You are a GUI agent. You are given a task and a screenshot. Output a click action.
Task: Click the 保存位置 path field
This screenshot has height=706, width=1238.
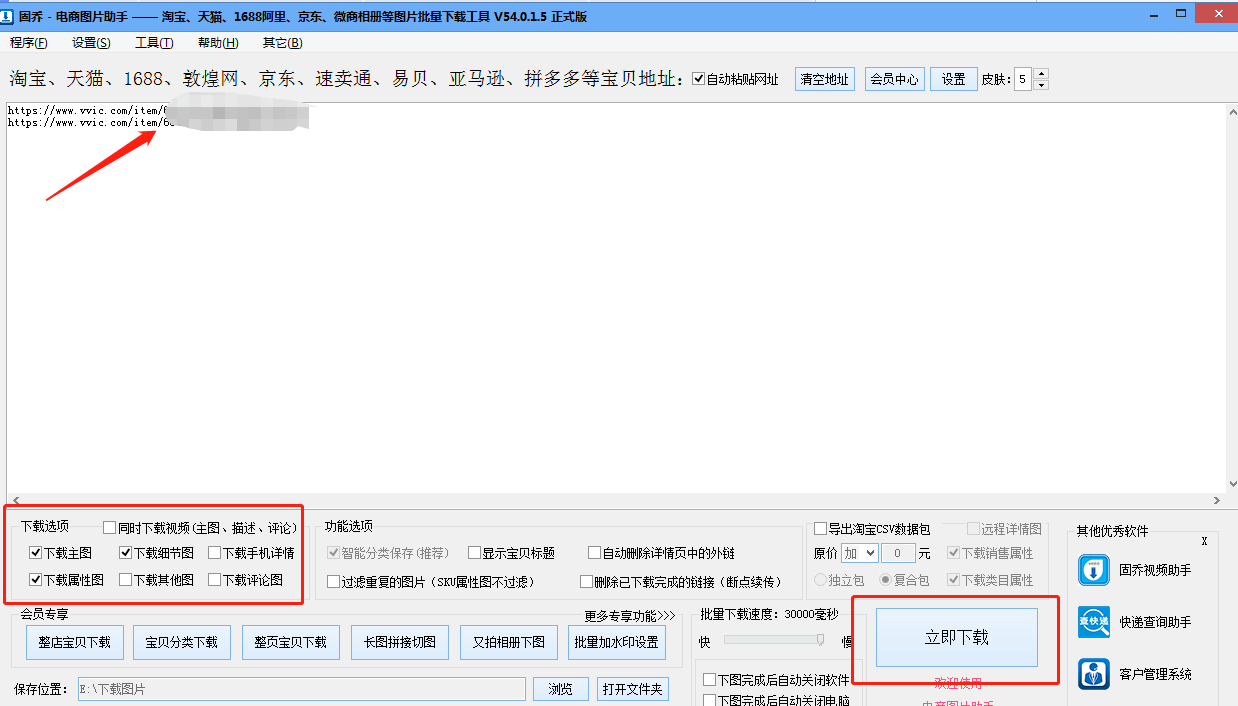pyautogui.click(x=301, y=689)
